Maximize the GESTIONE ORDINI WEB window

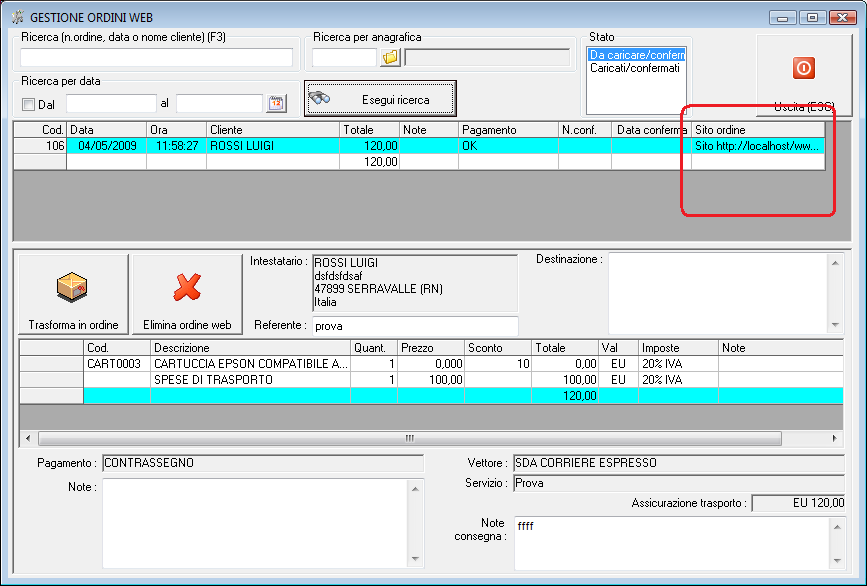(812, 18)
